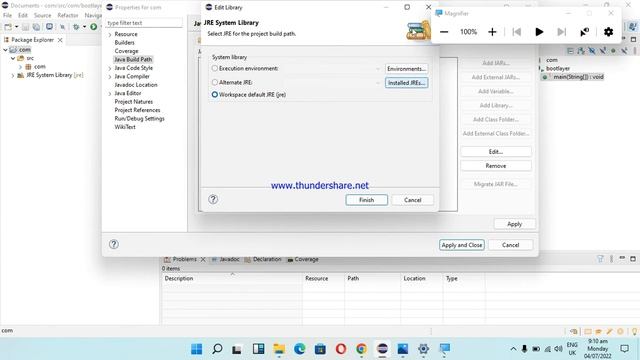
Task: Open the Refactor menu
Action: [x=68, y=15]
